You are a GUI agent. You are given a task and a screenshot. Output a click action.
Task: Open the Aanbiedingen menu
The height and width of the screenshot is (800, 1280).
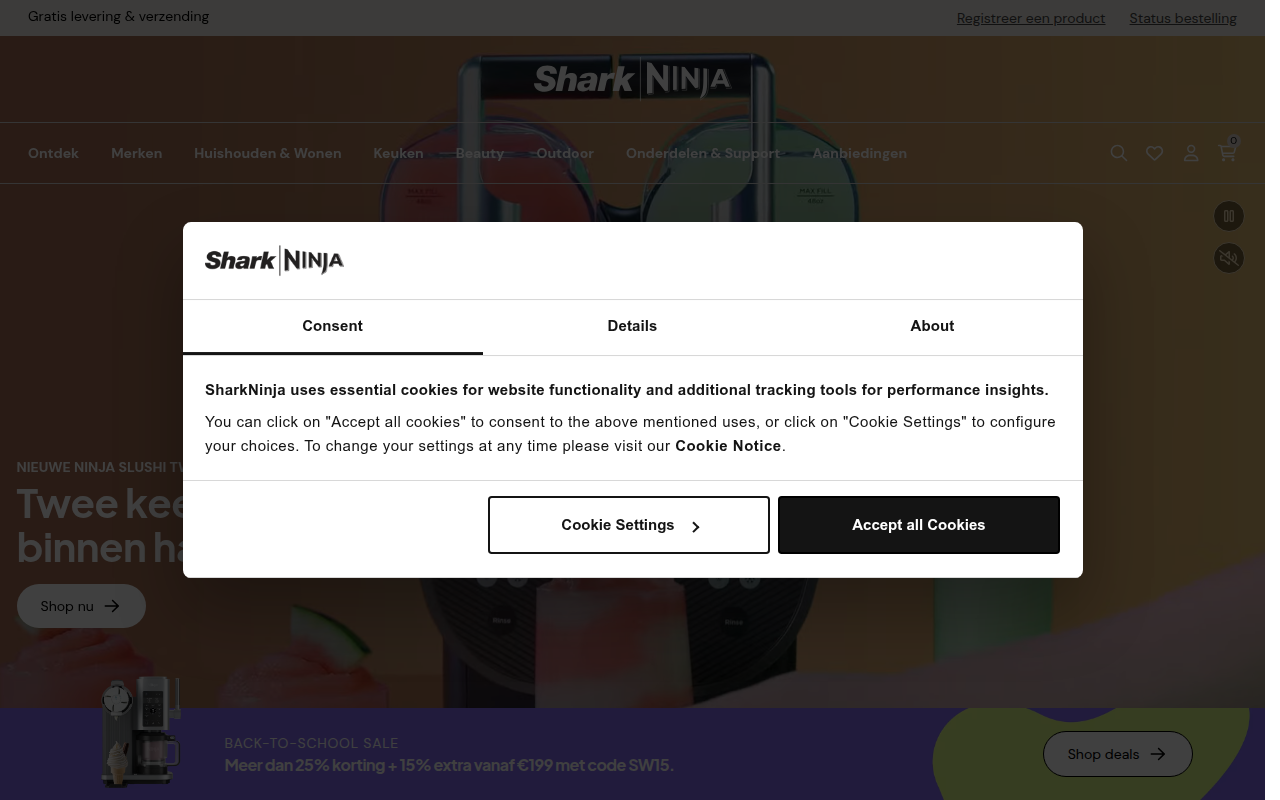tap(859, 153)
